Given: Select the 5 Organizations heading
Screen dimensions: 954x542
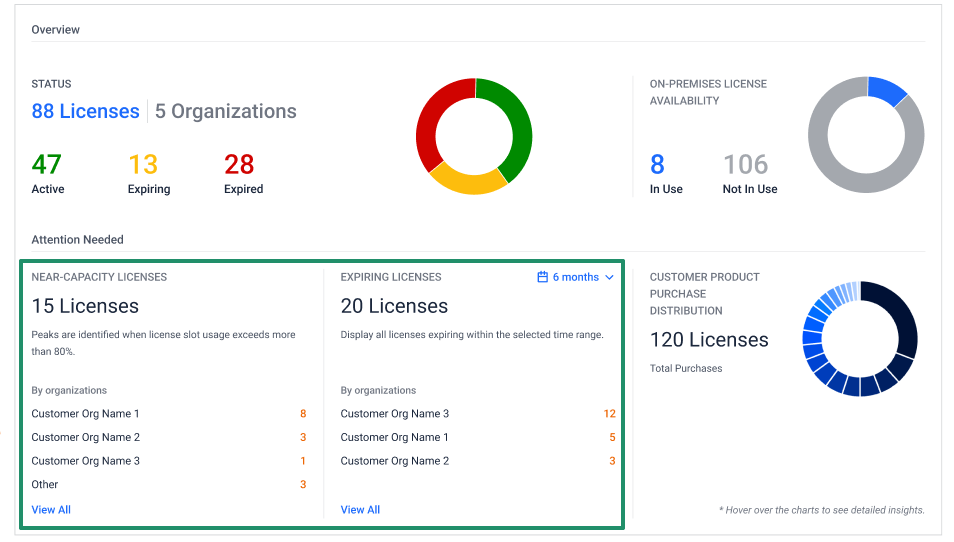Looking at the screenshot, I should pos(225,111).
